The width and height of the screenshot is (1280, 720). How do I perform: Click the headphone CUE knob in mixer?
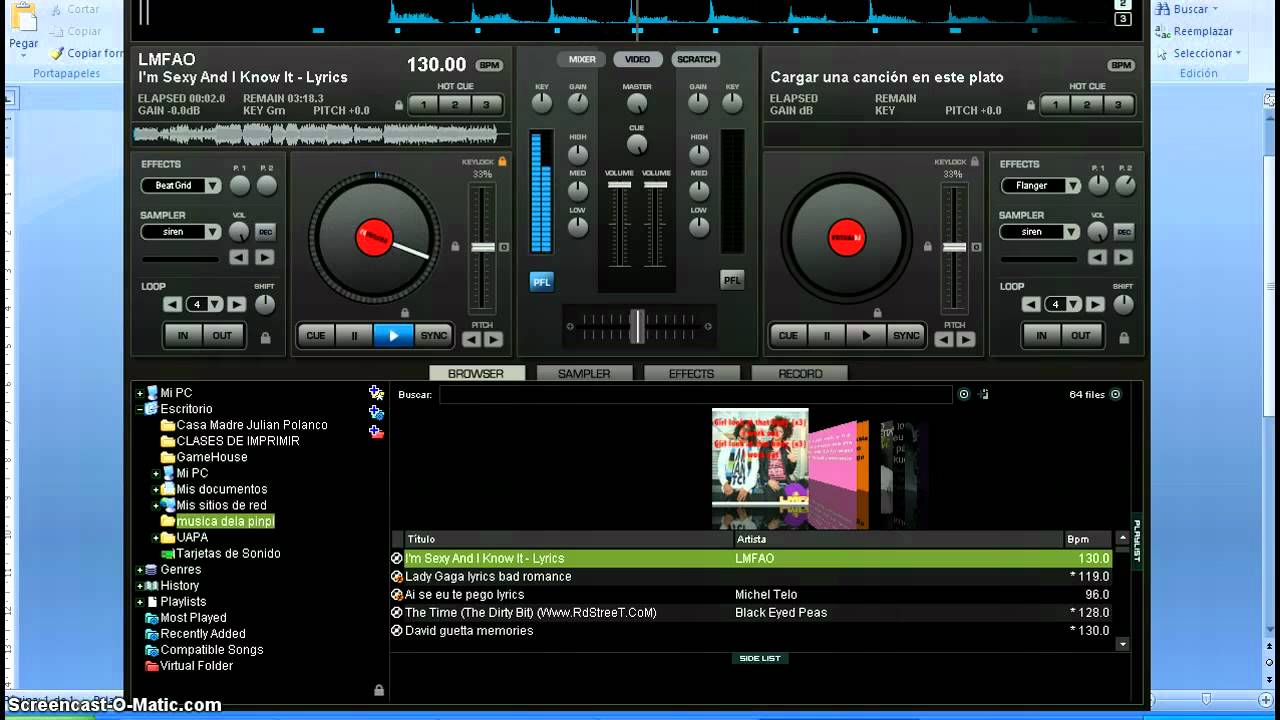tap(637, 145)
